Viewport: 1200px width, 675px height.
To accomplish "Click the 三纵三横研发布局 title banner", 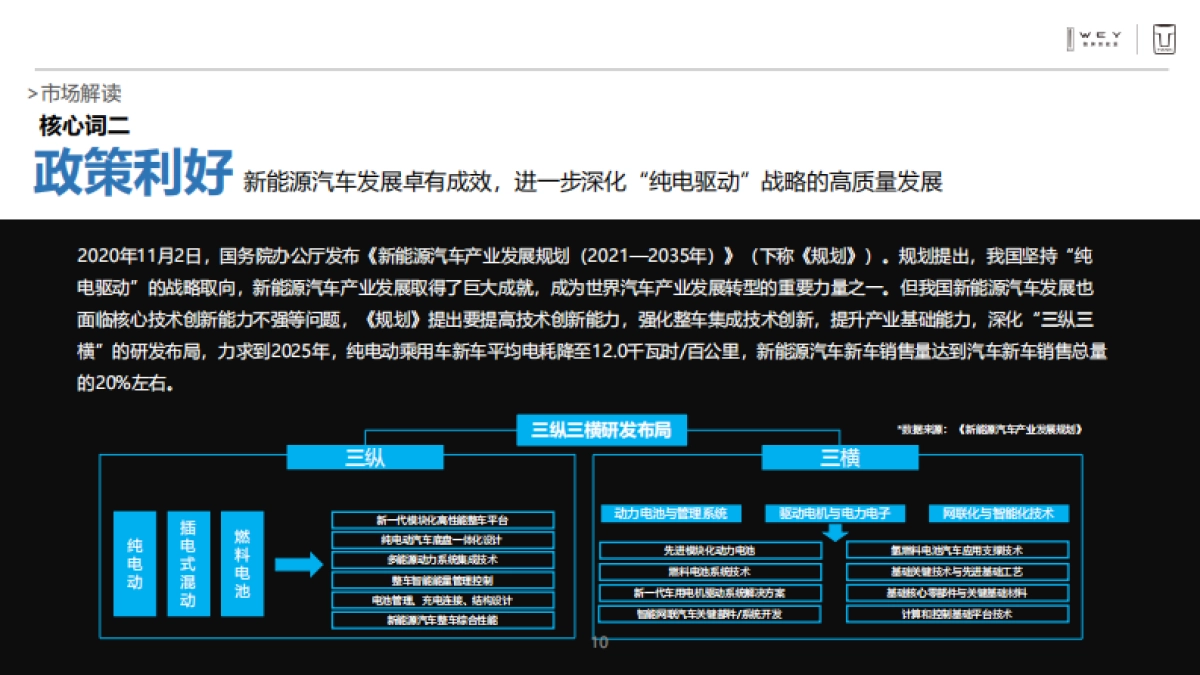I will point(600,428).
